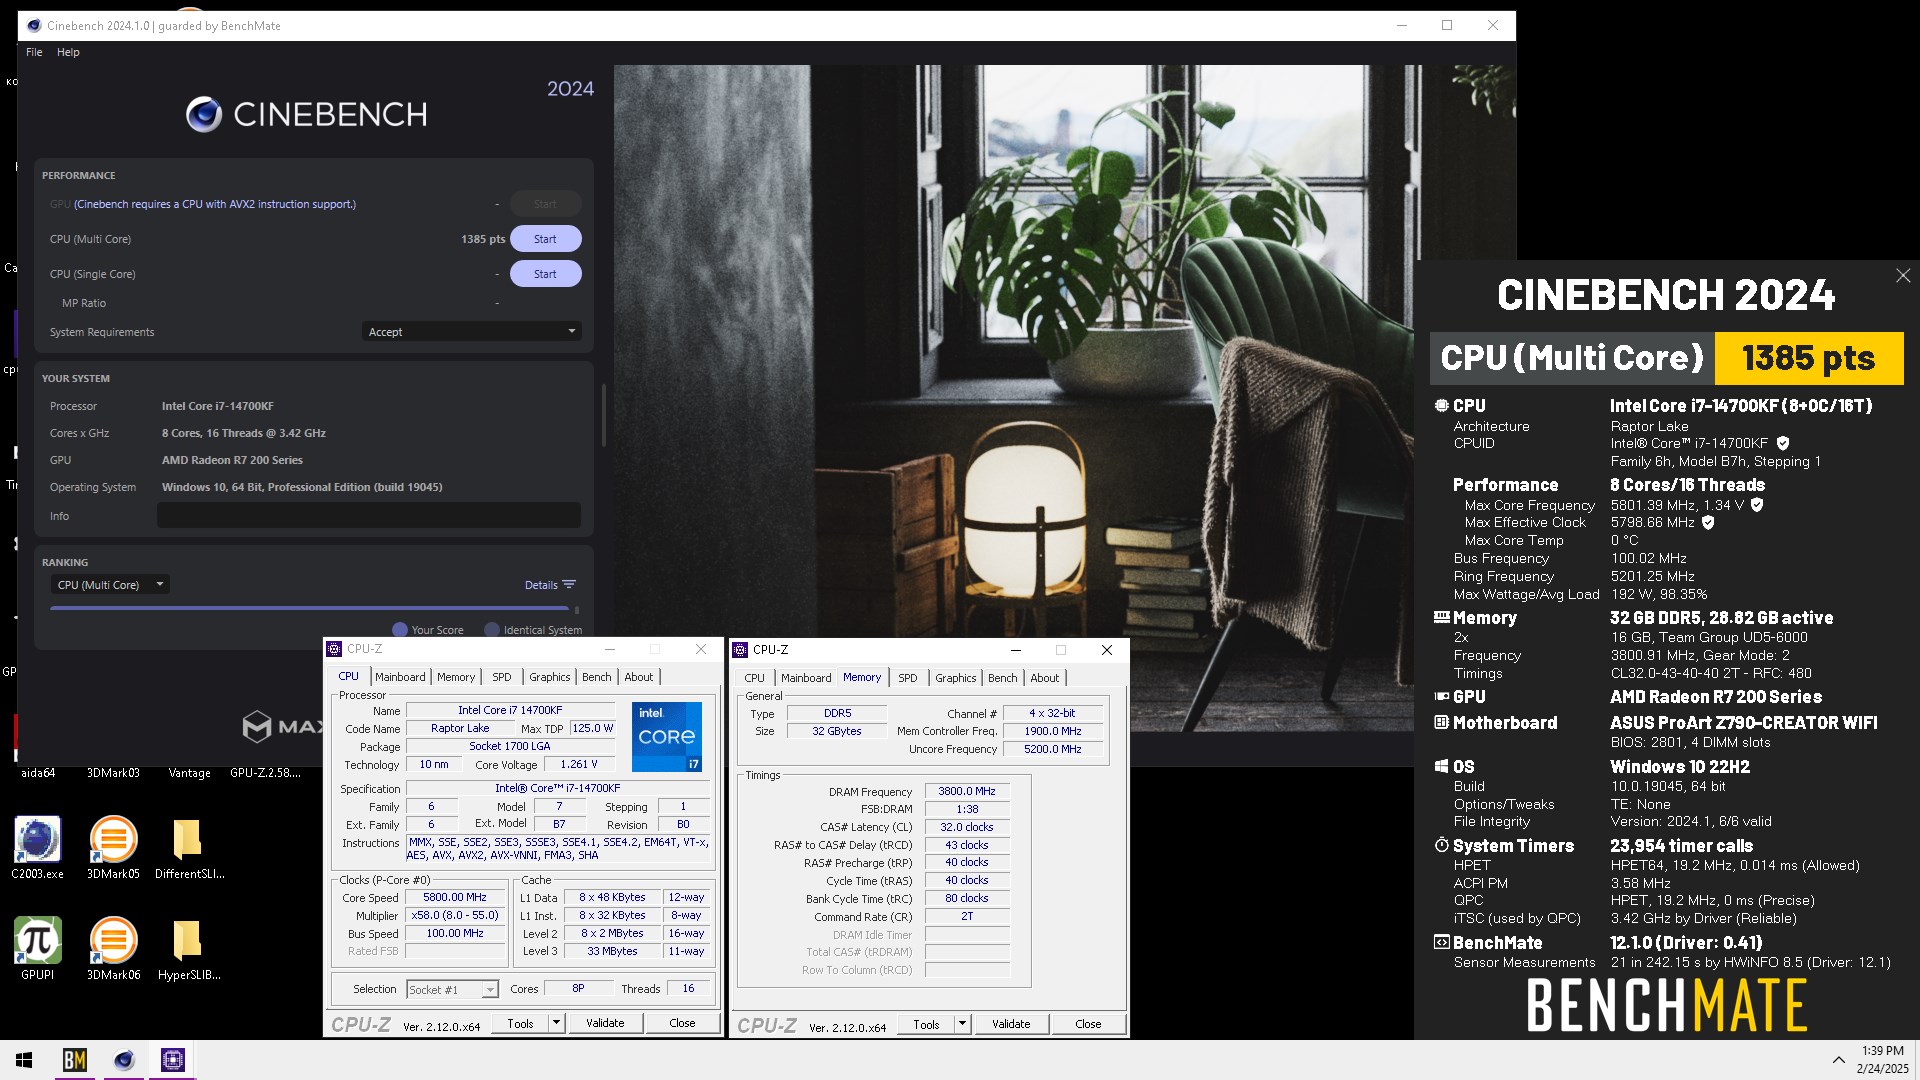1920x1080 pixels.
Task: Open the System Requirements Accept dropdown
Action: click(x=471, y=332)
